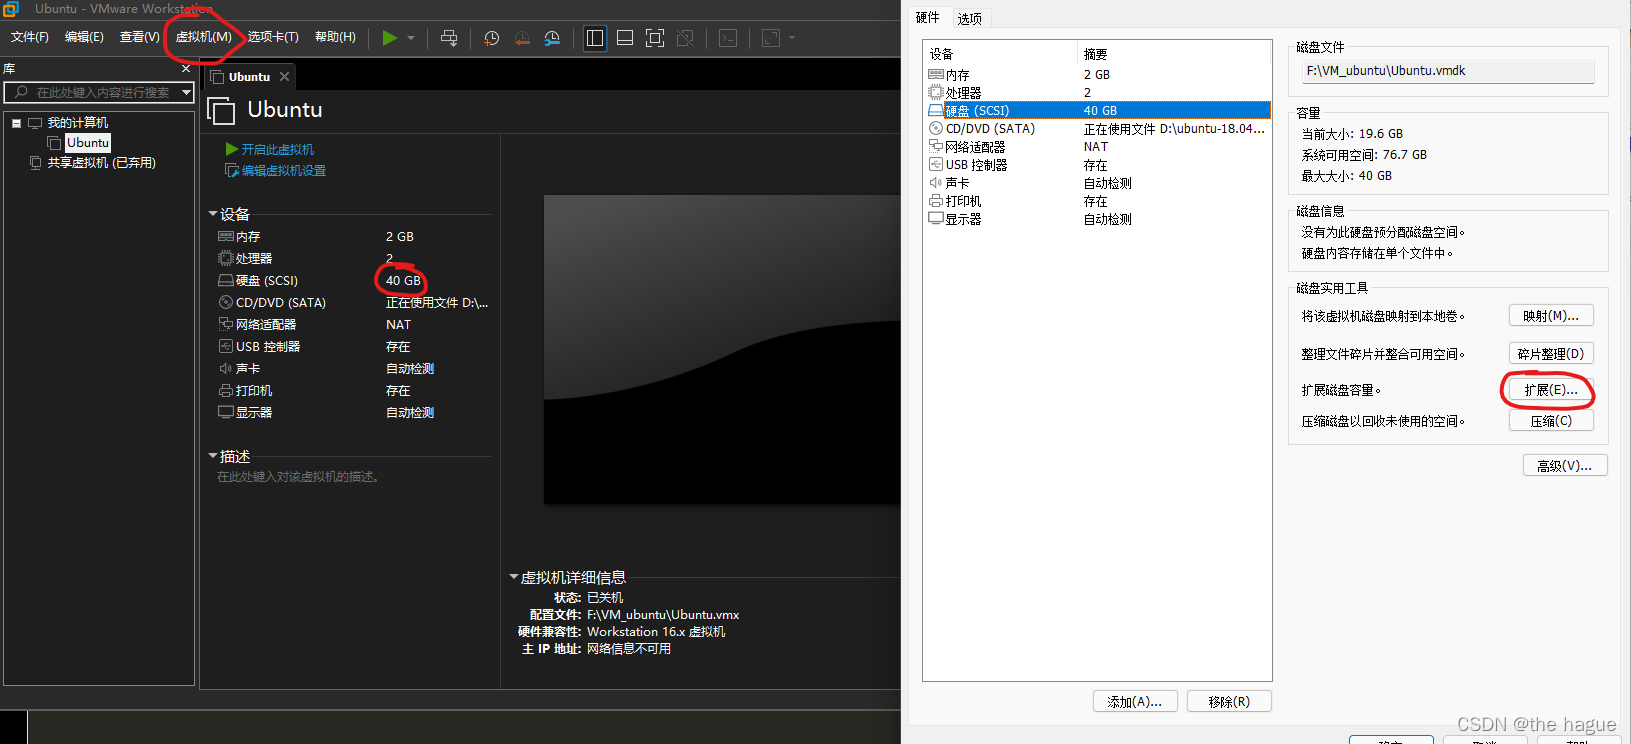Open the 查看(V) menu
1631x744 pixels.
coord(139,37)
